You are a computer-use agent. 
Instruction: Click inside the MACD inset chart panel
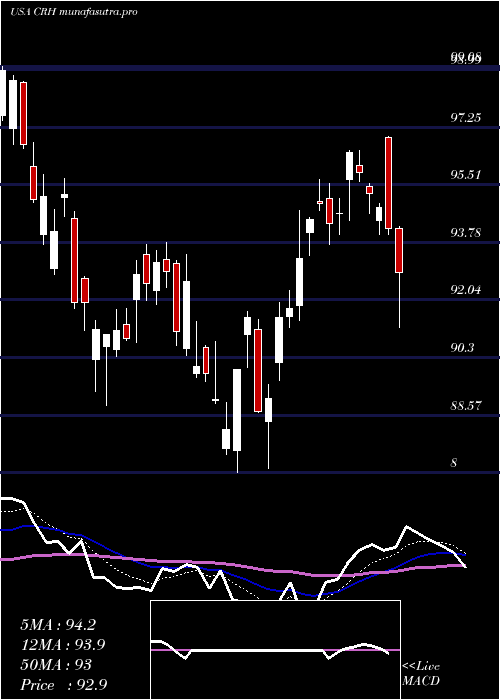click(x=275, y=650)
